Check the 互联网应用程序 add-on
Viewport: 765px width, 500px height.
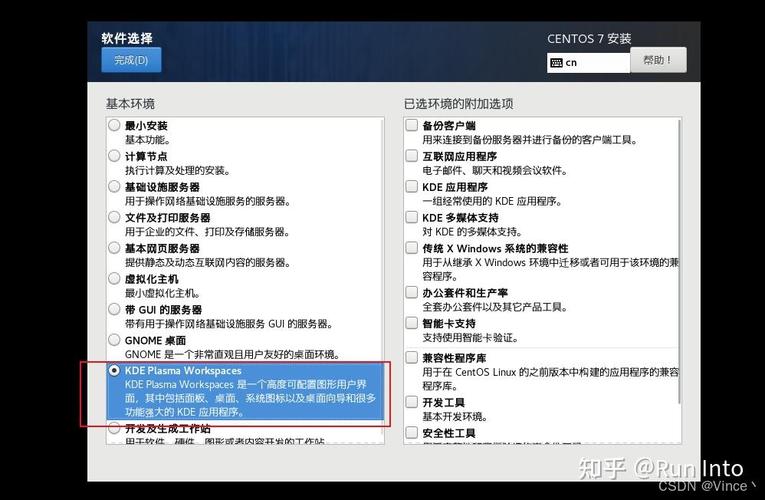pyautogui.click(x=412, y=156)
